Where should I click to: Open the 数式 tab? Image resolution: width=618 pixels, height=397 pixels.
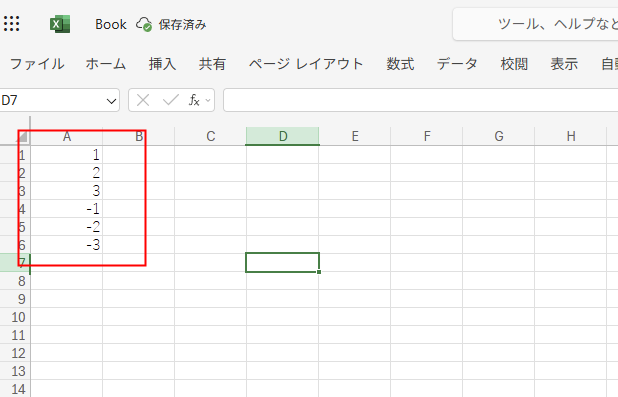[400, 63]
